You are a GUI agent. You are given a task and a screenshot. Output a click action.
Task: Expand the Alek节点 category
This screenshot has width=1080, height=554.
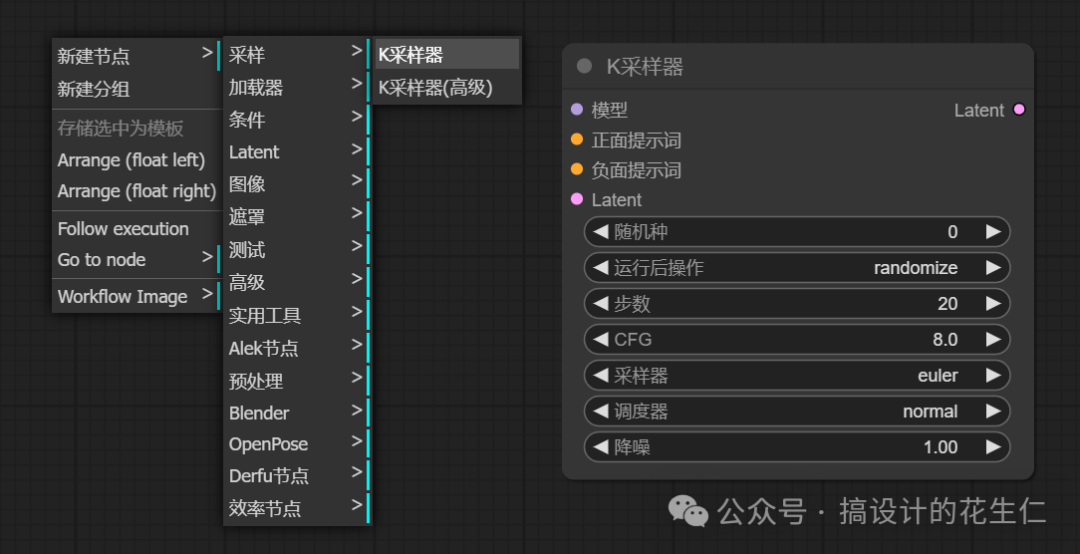coord(298,348)
